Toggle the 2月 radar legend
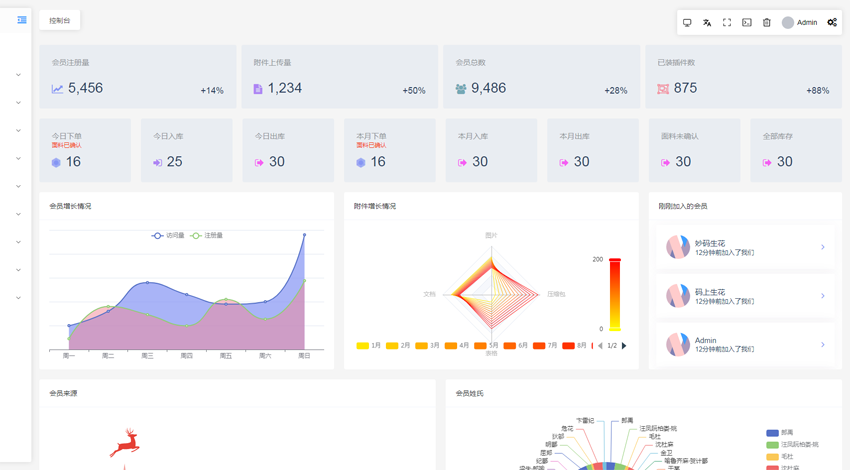Screen dimensions: 850x470 [x=398, y=345]
